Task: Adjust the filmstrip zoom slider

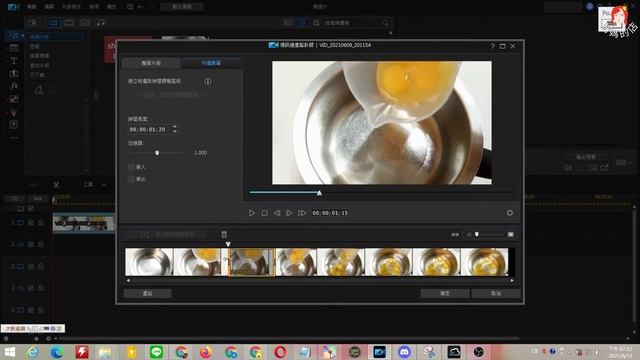Action: [477, 235]
